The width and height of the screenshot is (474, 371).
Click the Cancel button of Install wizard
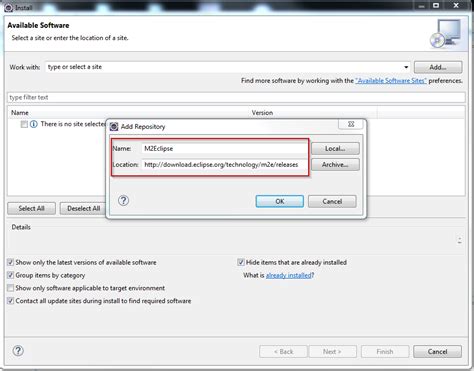438,352
